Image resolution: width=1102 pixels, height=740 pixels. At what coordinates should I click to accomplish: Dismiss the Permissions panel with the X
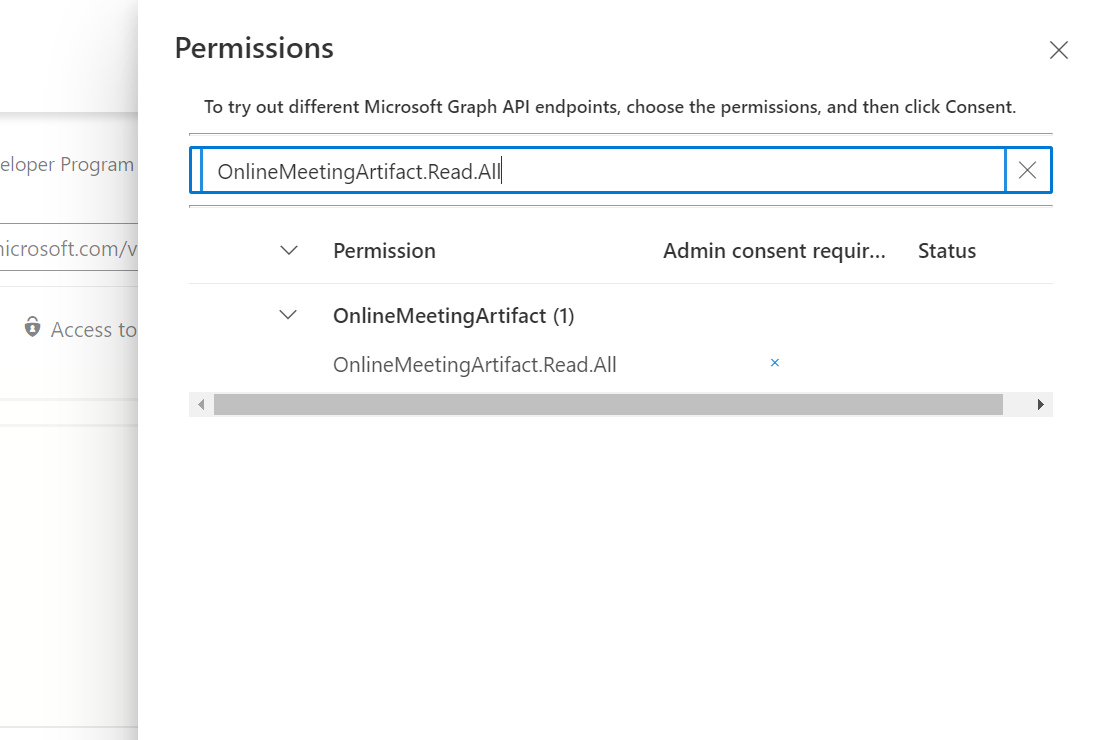[x=1059, y=50]
